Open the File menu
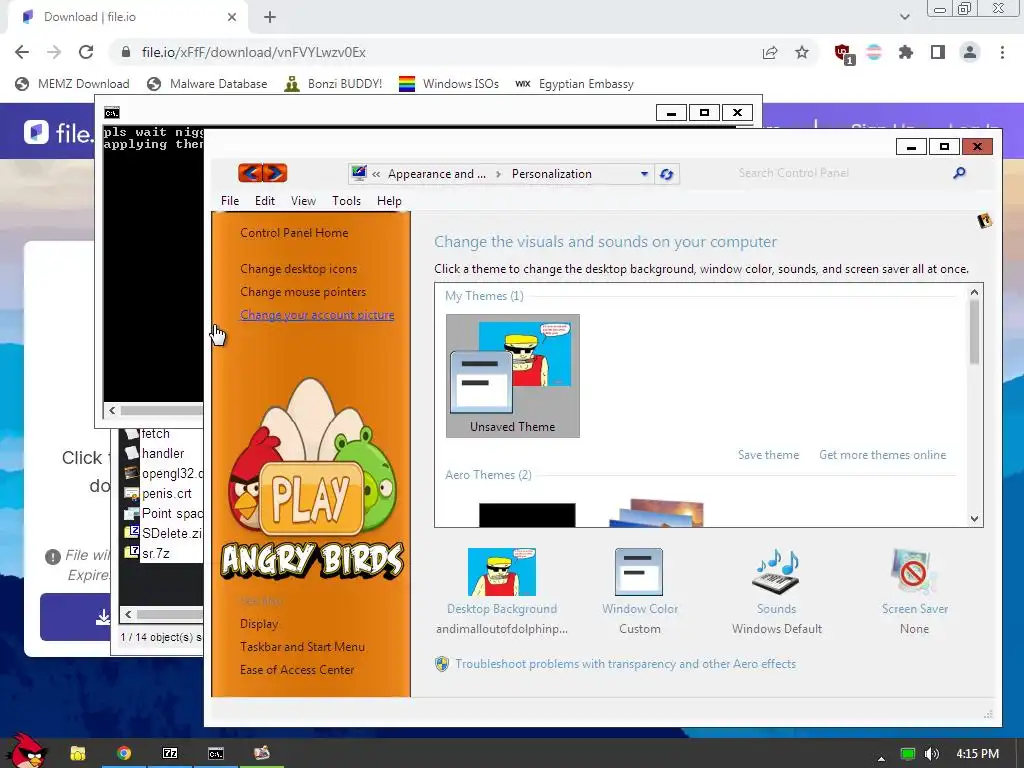 [x=230, y=201]
